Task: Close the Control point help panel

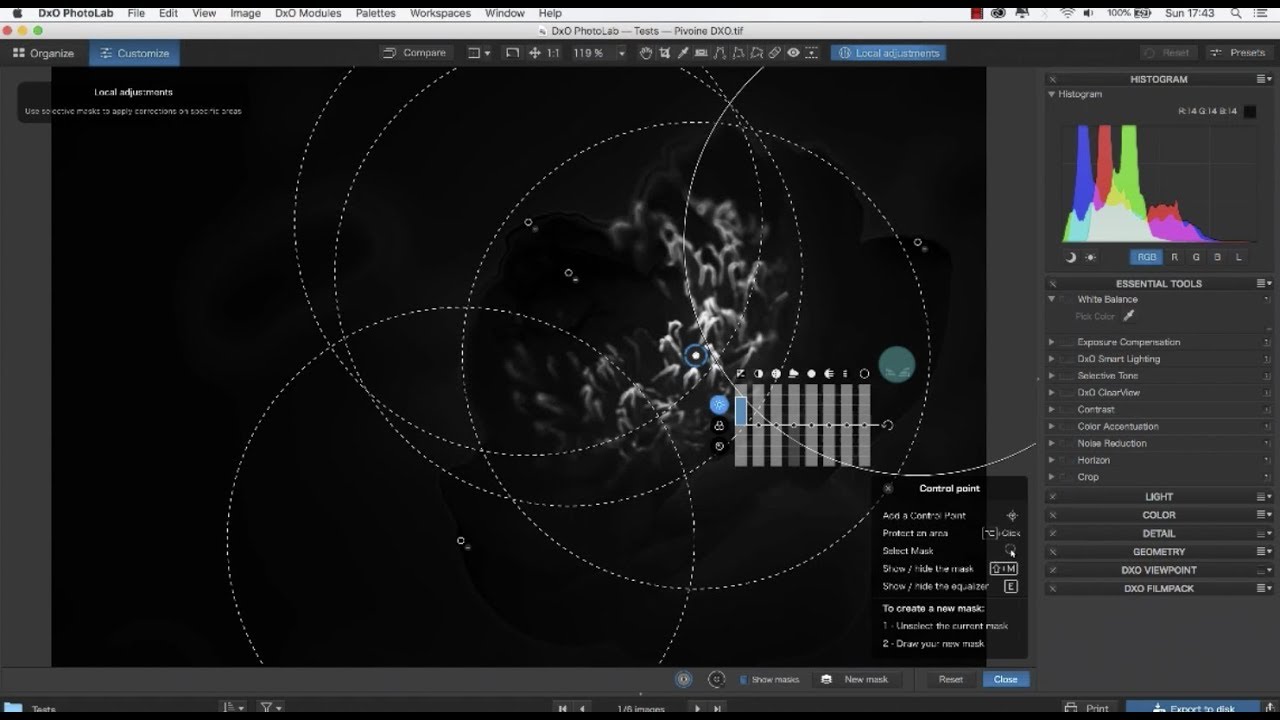Action: pyautogui.click(x=887, y=489)
